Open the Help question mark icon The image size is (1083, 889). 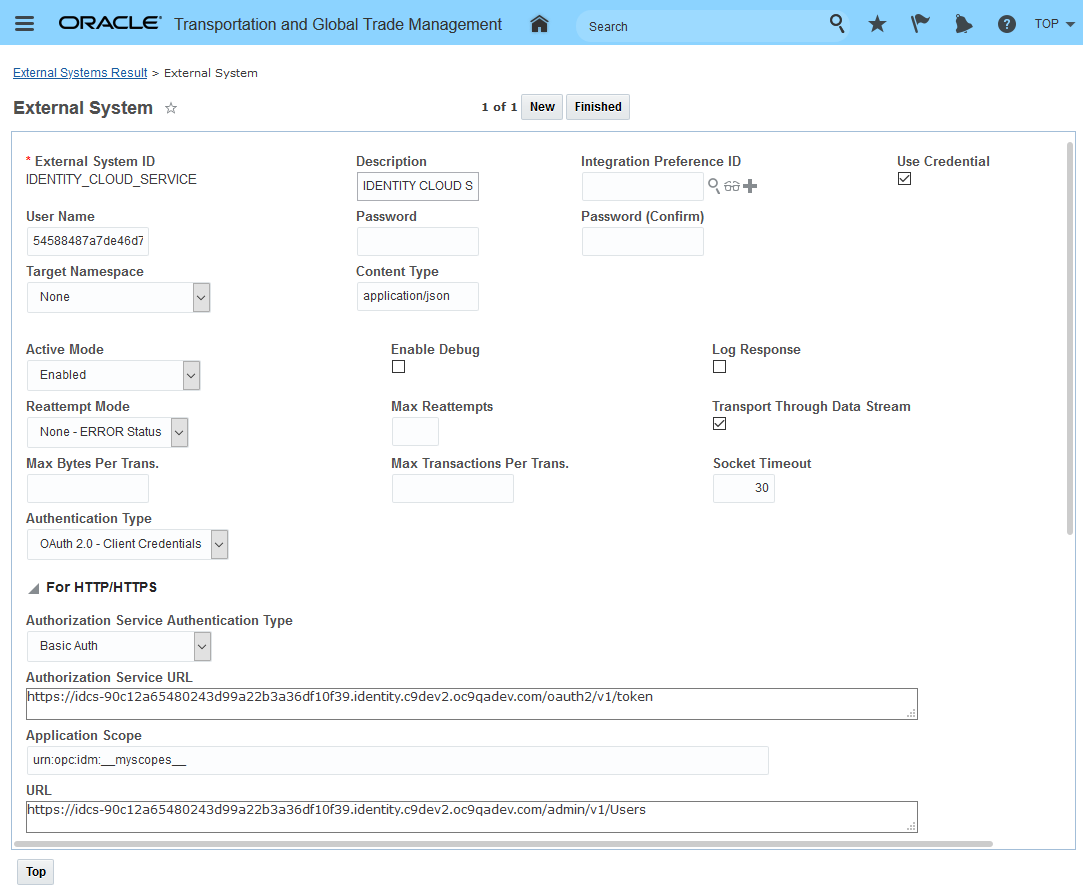(x=1006, y=24)
